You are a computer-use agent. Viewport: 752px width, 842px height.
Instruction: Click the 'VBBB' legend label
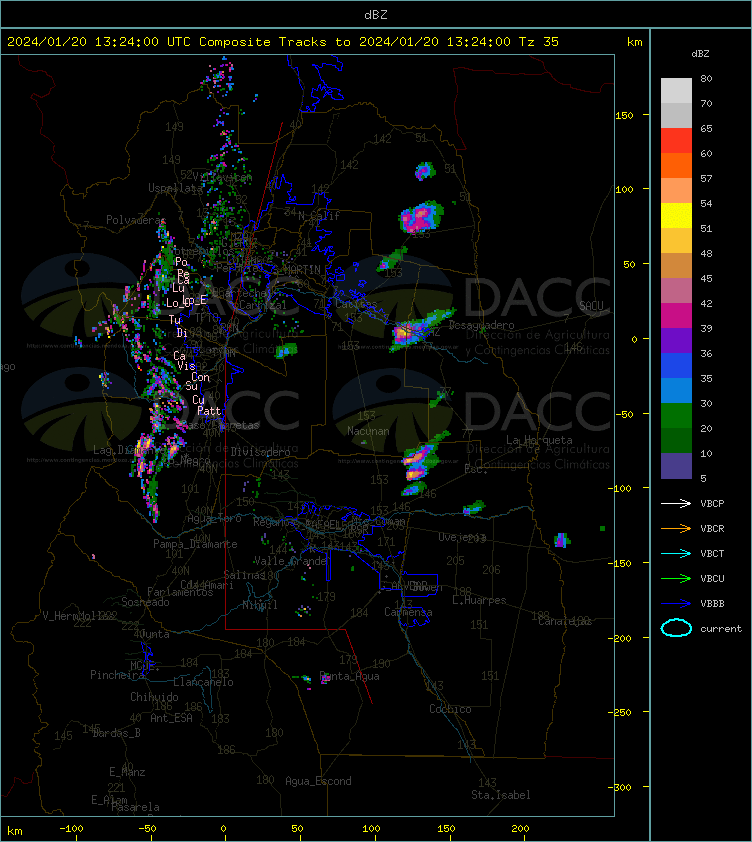pyautogui.click(x=712, y=604)
